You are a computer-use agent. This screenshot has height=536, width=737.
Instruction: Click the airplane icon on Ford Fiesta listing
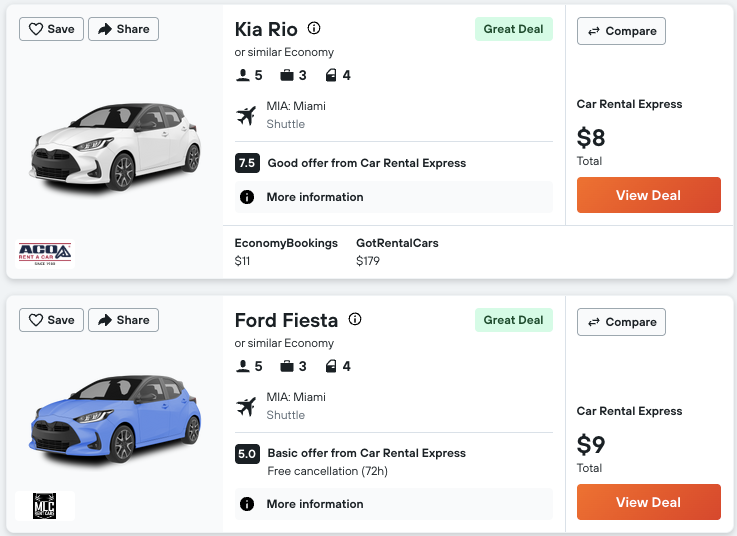click(246, 406)
